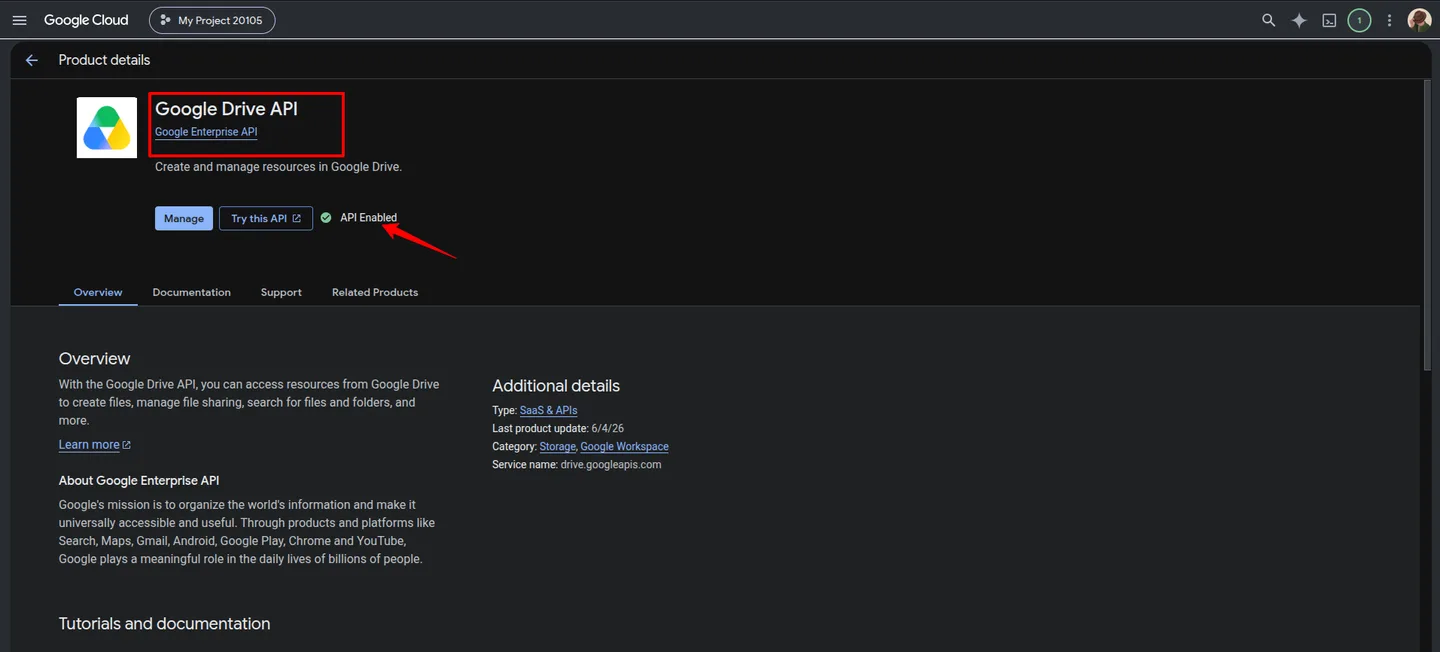The image size is (1440, 652).
Task: Open the user account avatar
Action: 1419,20
